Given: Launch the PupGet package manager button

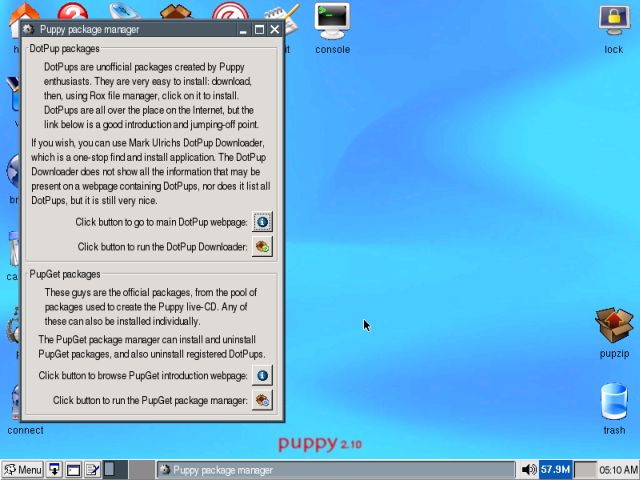Looking at the screenshot, I should (262, 400).
